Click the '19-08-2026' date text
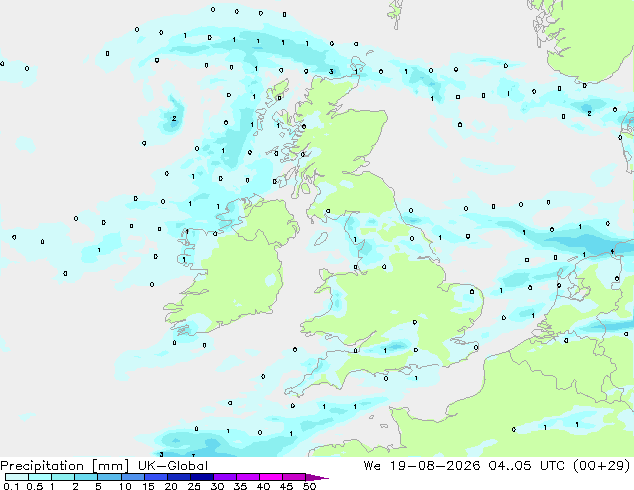This screenshot has width=634, height=490. [x=435, y=466]
